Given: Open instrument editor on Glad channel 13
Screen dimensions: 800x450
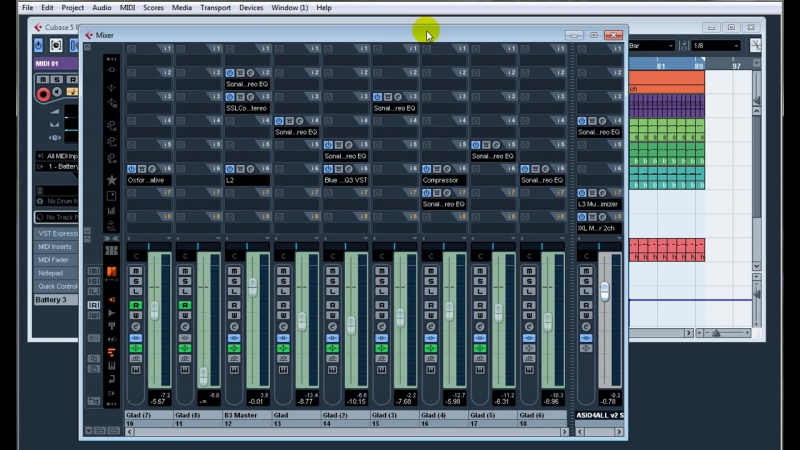Looking at the screenshot, I should coord(283,369).
